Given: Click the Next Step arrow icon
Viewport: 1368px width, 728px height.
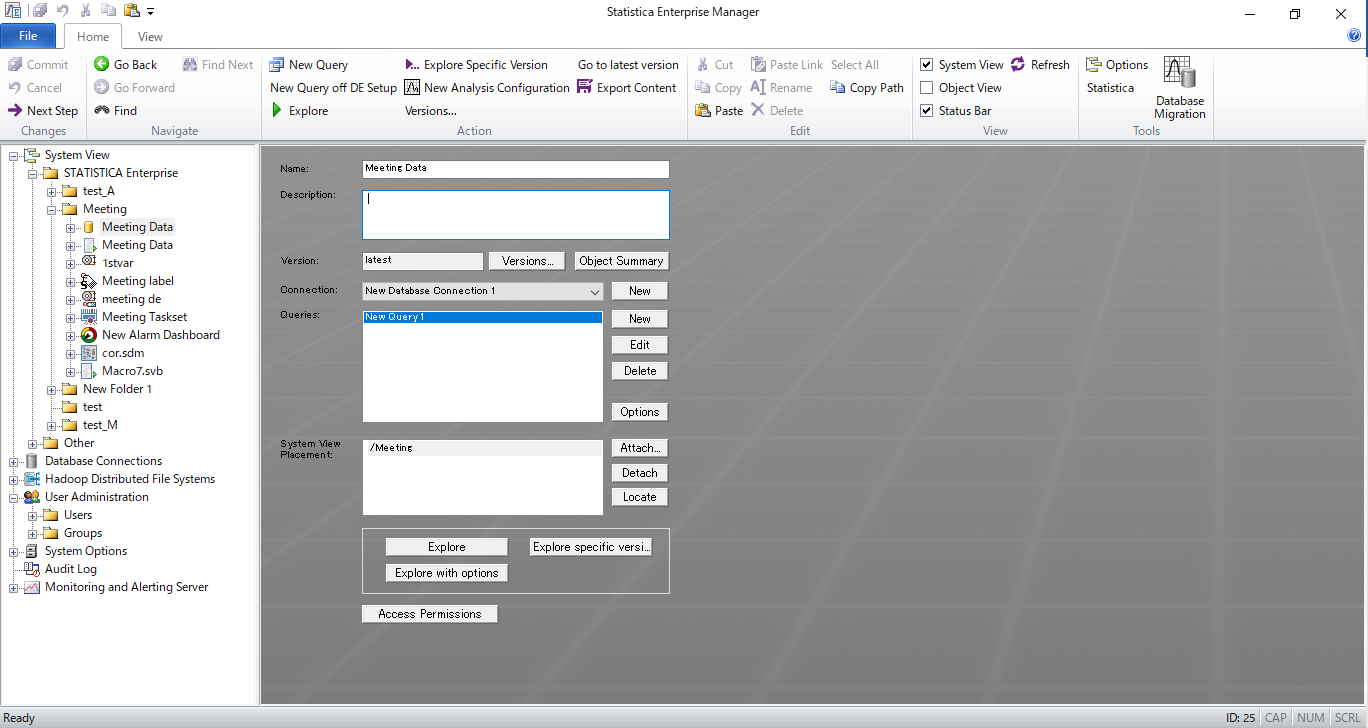Looking at the screenshot, I should point(15,110).
